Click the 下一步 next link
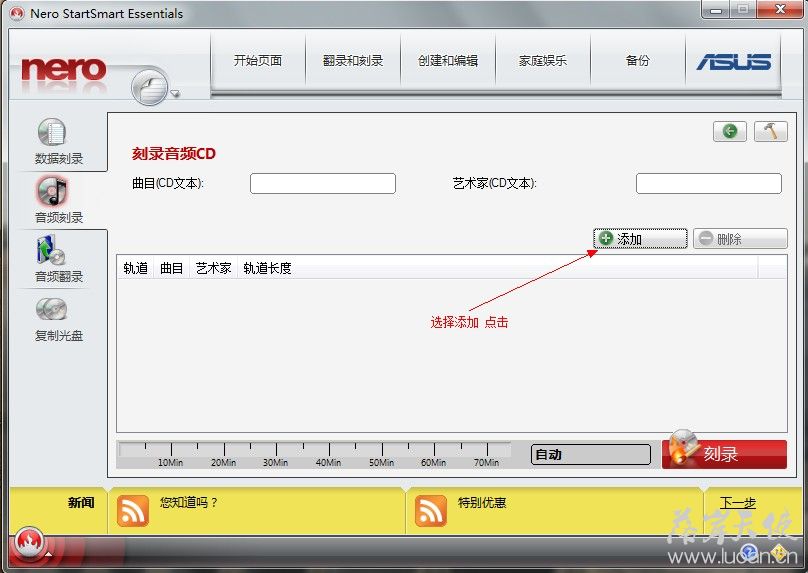This screenshot has width=808, height=573. pyautogui.click(x=737, y=502)
